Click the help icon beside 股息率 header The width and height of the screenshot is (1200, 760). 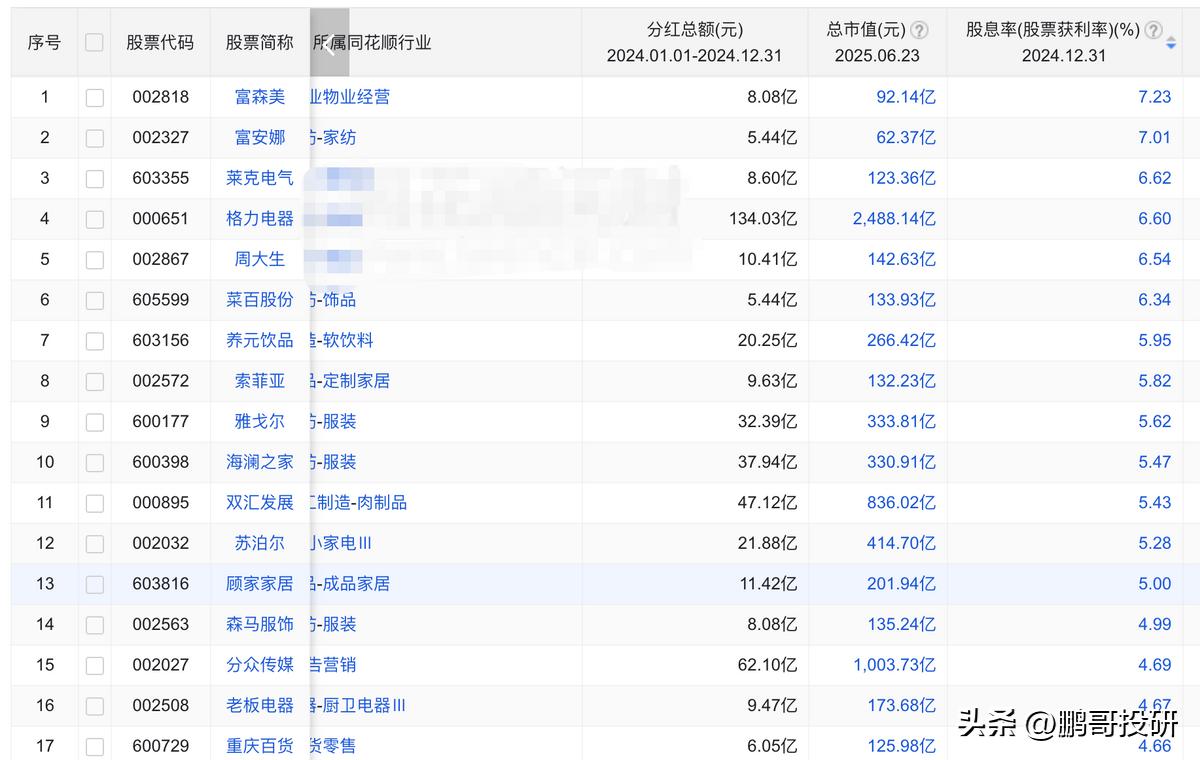1153,30
